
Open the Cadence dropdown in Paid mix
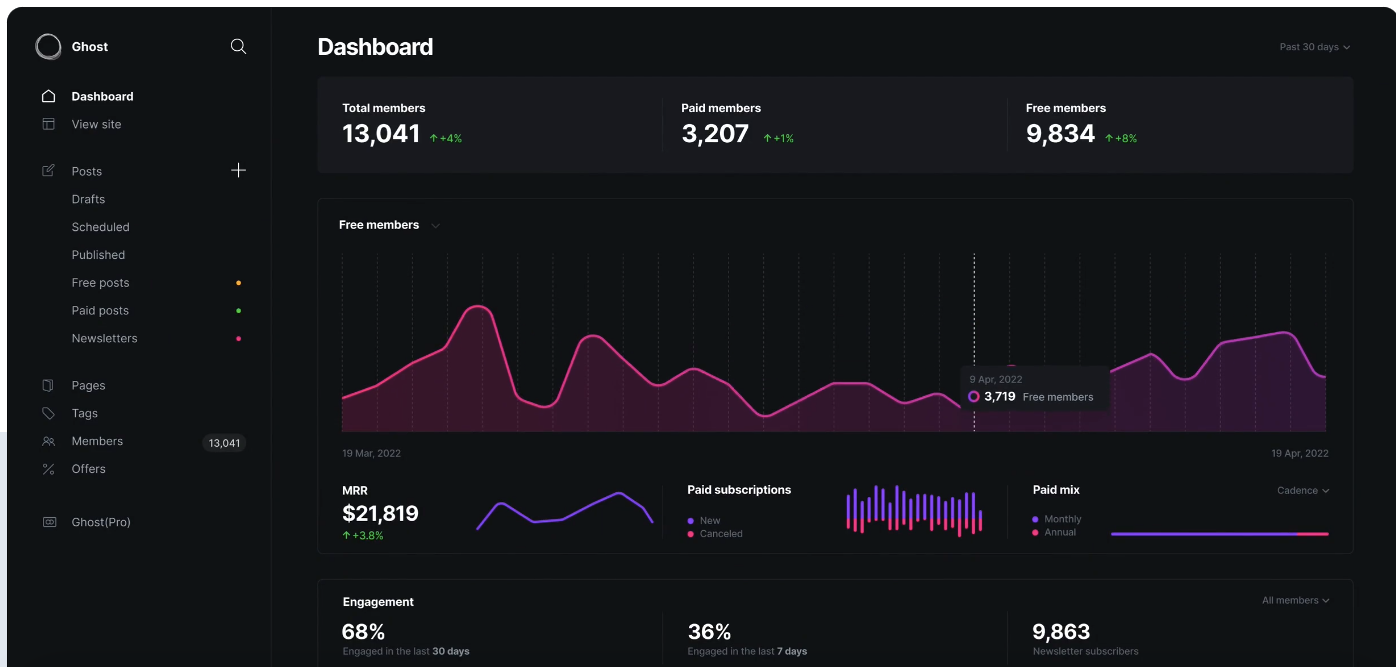point(1303,491)
